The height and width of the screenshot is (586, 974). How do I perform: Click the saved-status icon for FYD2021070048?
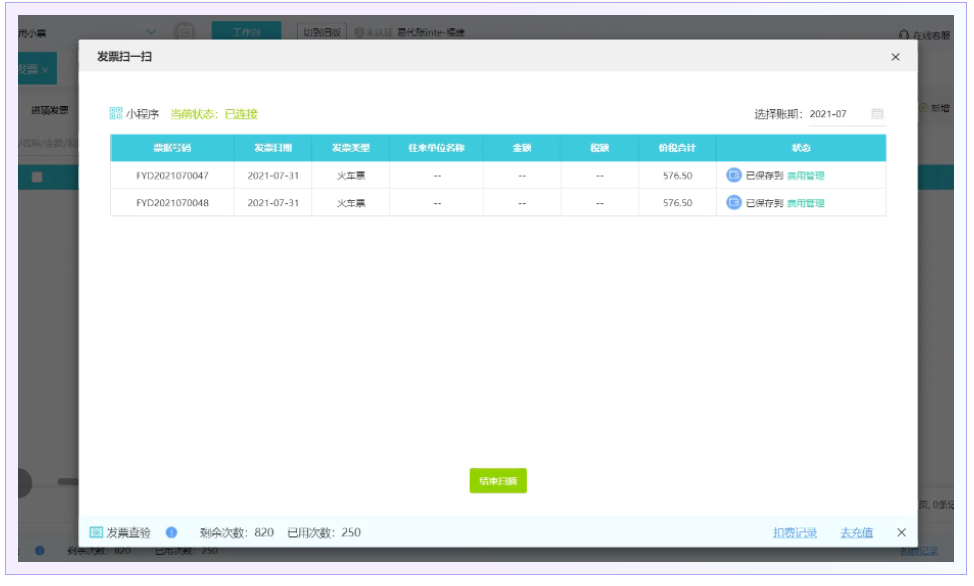click(734, 203)
